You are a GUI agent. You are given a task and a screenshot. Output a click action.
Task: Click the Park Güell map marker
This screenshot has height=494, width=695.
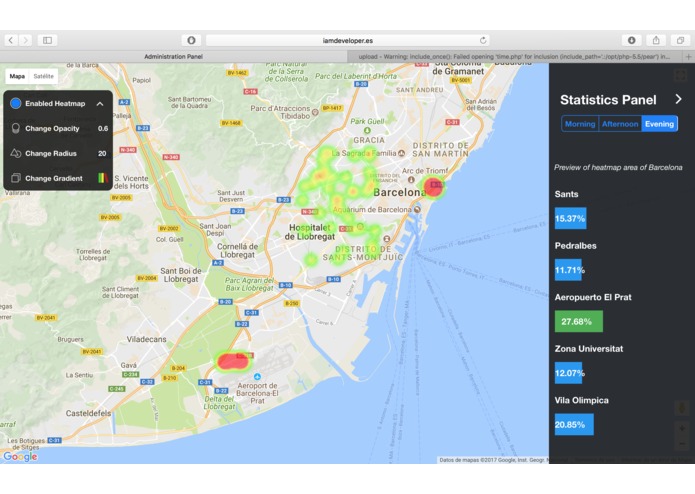click(x=367, y=130)
